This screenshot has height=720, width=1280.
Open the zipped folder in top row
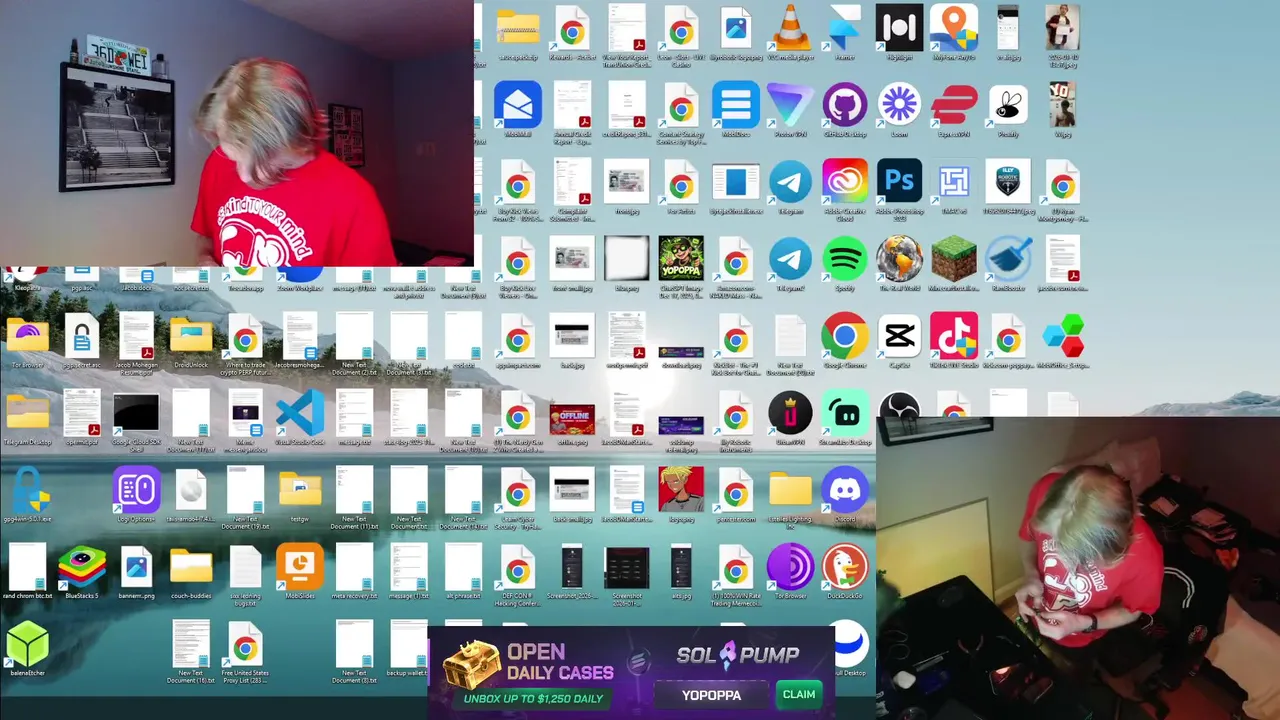(518, 27)
